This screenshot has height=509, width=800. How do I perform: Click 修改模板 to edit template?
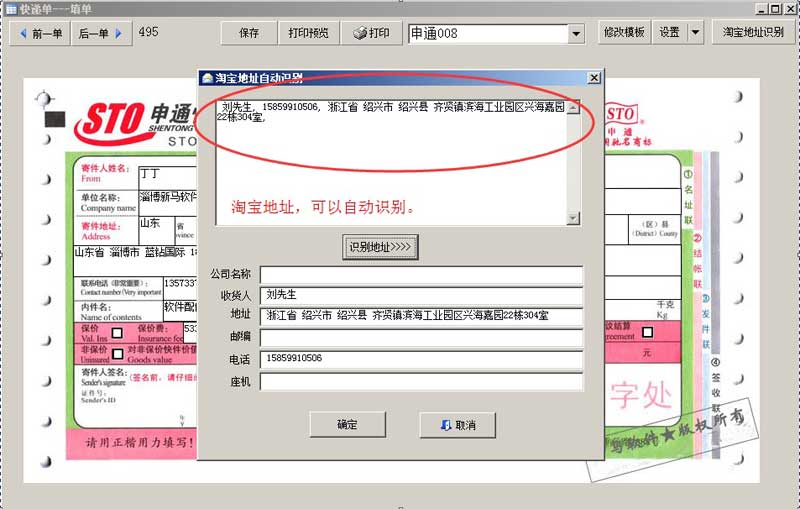(624, 32)
